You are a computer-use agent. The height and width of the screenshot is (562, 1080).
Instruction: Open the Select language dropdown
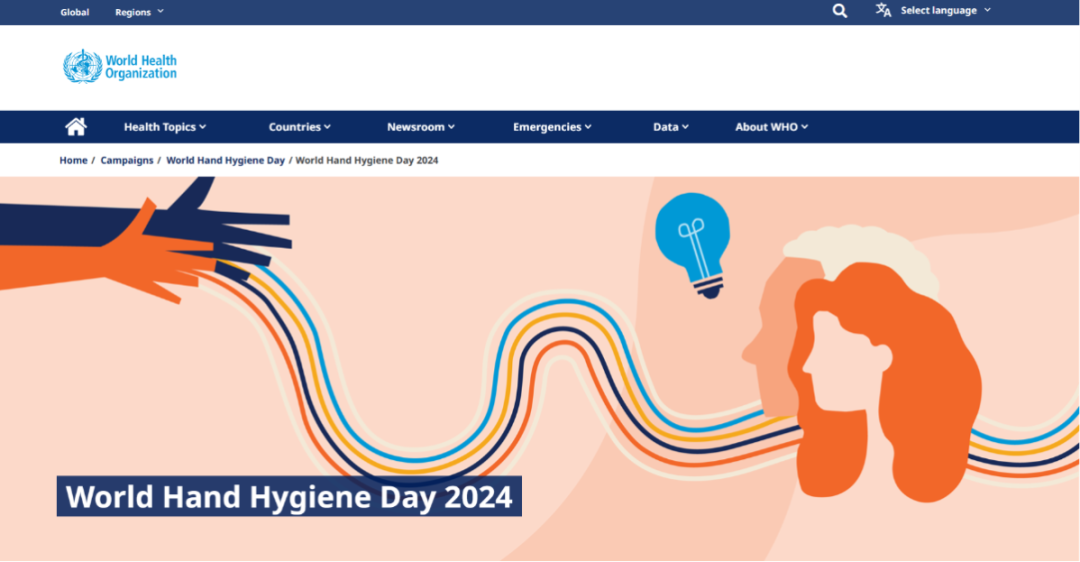[945, 10]
